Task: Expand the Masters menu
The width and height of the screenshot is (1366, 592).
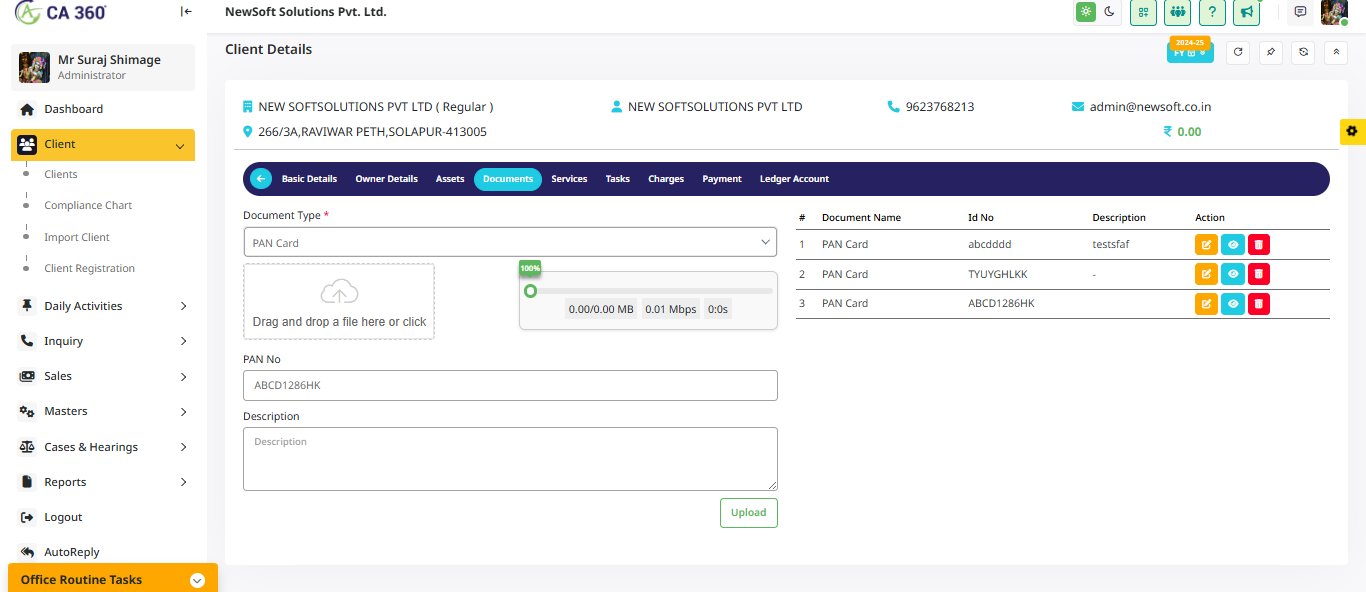Action: pyautogui.click(x=103, y=411)
